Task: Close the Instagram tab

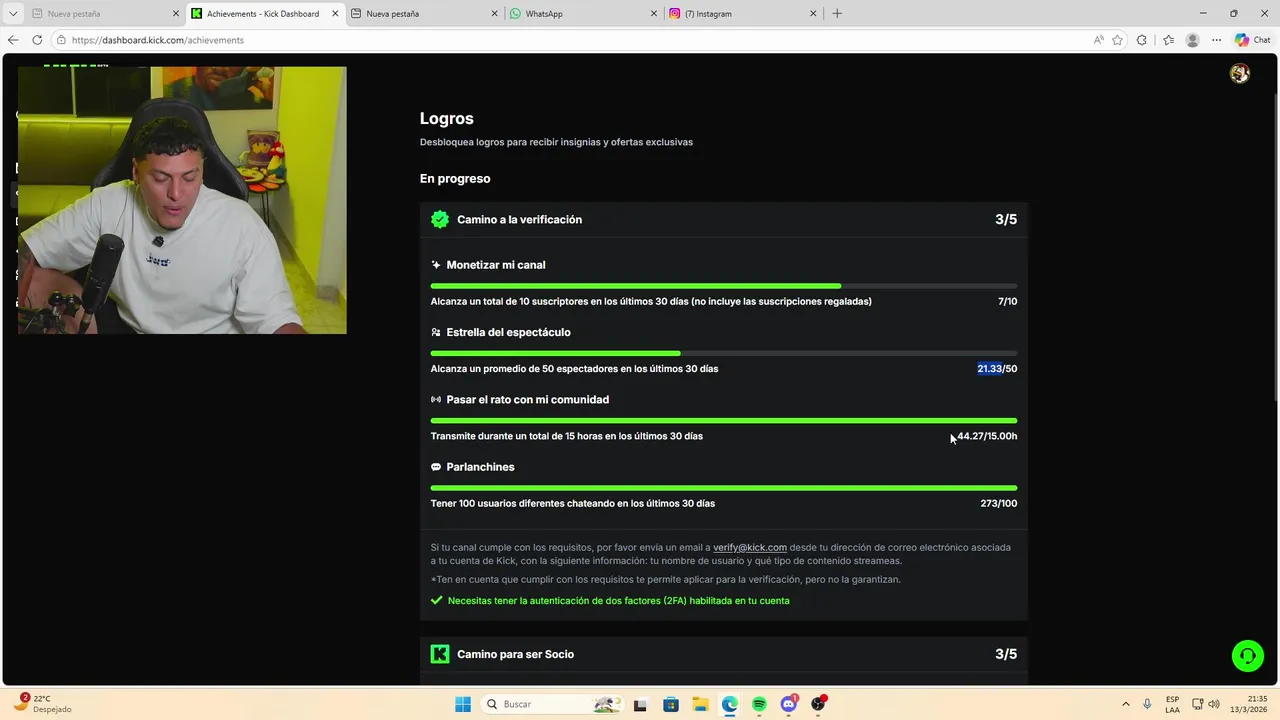Action: point(813,14)
